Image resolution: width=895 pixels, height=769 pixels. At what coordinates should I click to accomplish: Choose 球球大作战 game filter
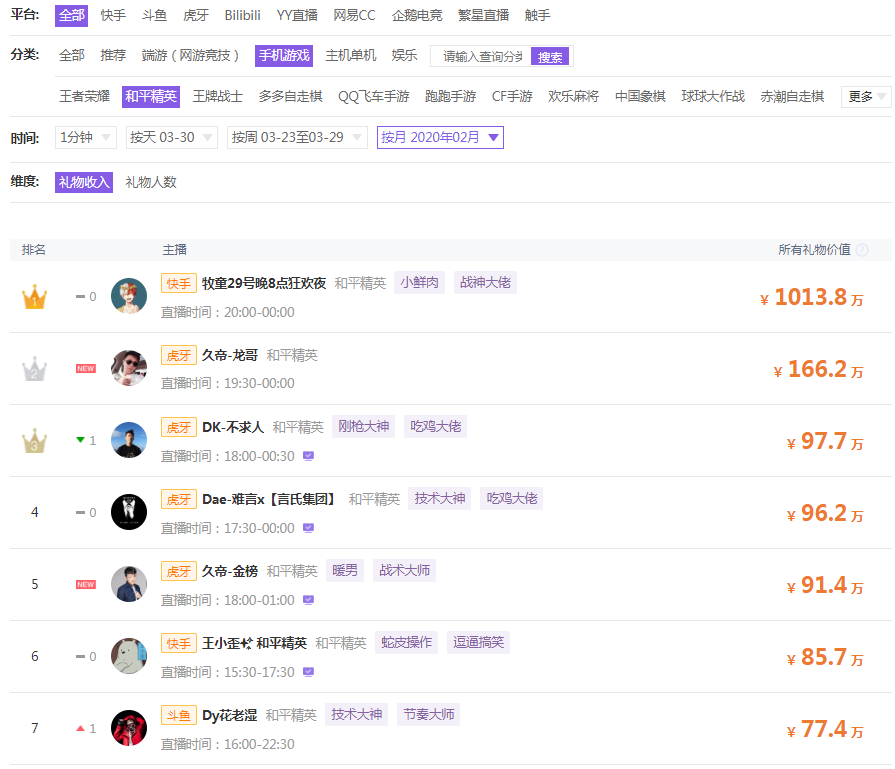(713, 96)
